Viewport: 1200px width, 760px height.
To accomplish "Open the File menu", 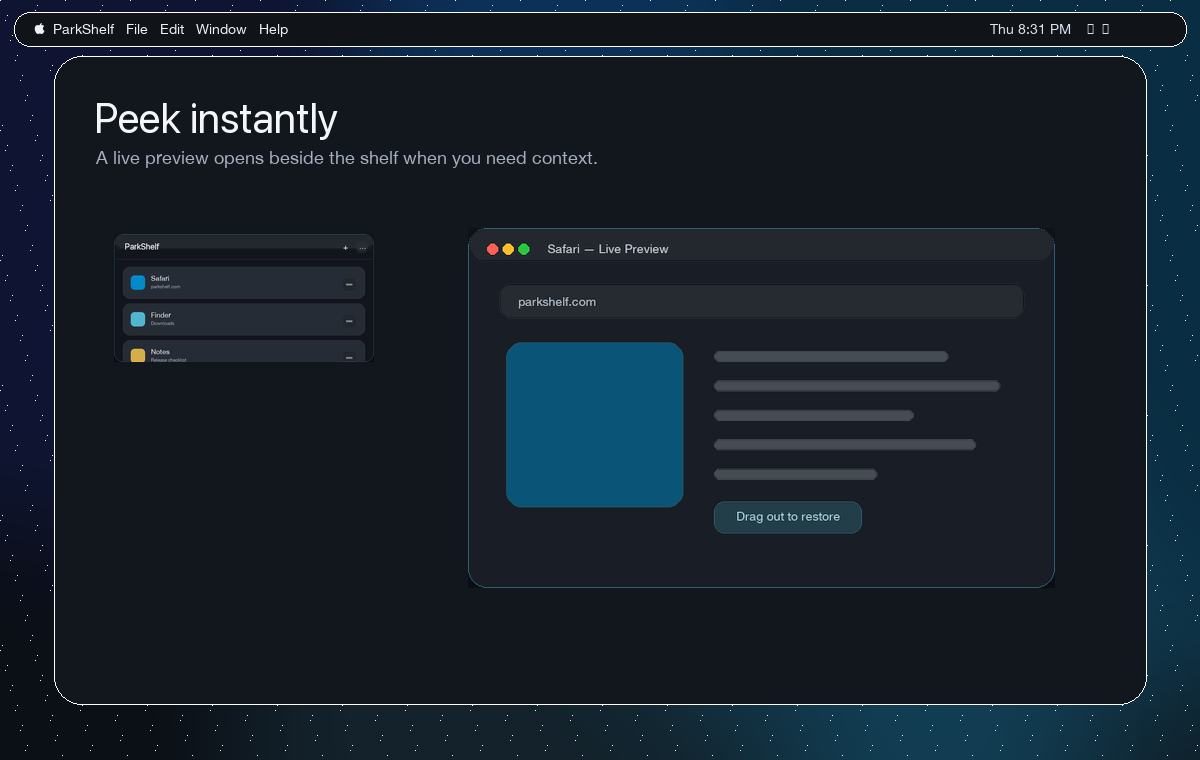I will click(137, 29).
